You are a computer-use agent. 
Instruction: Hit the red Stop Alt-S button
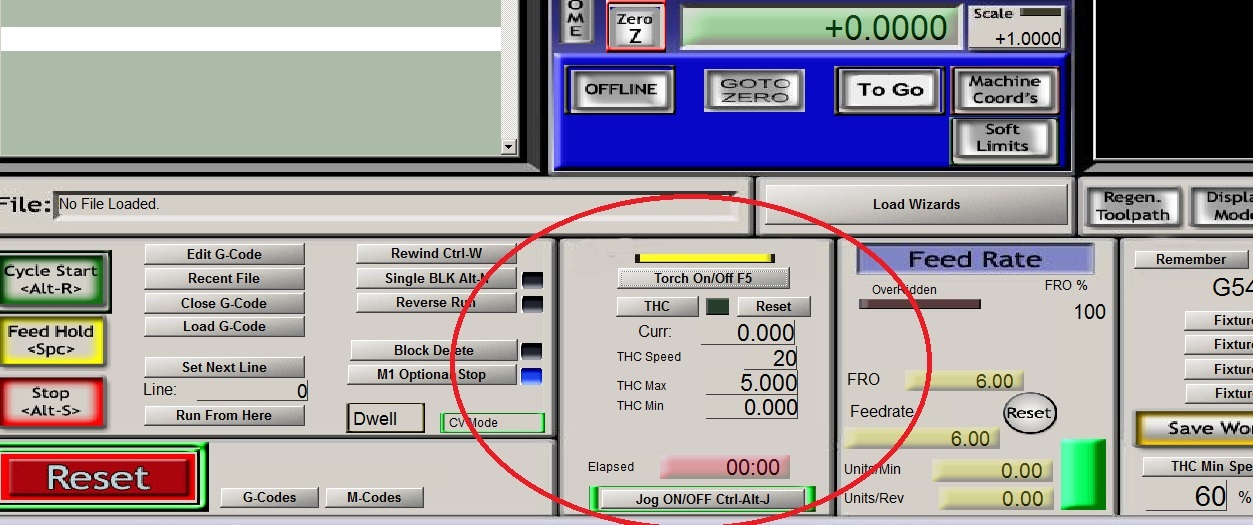[50, 402]
